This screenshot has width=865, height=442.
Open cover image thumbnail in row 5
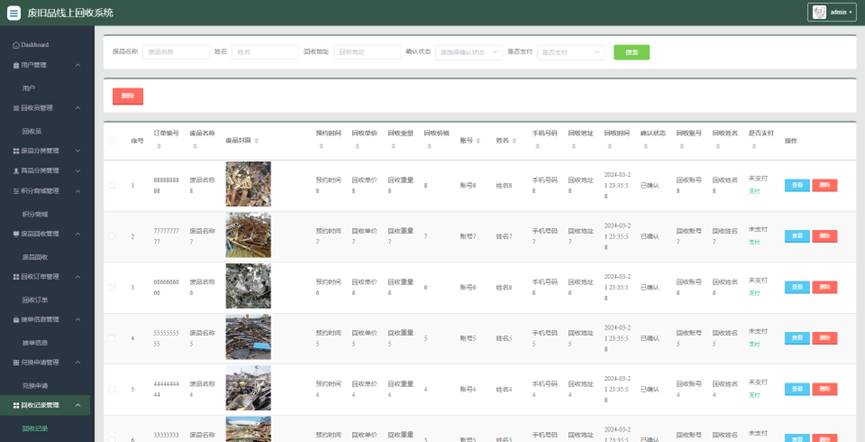(x=248, y=388)
